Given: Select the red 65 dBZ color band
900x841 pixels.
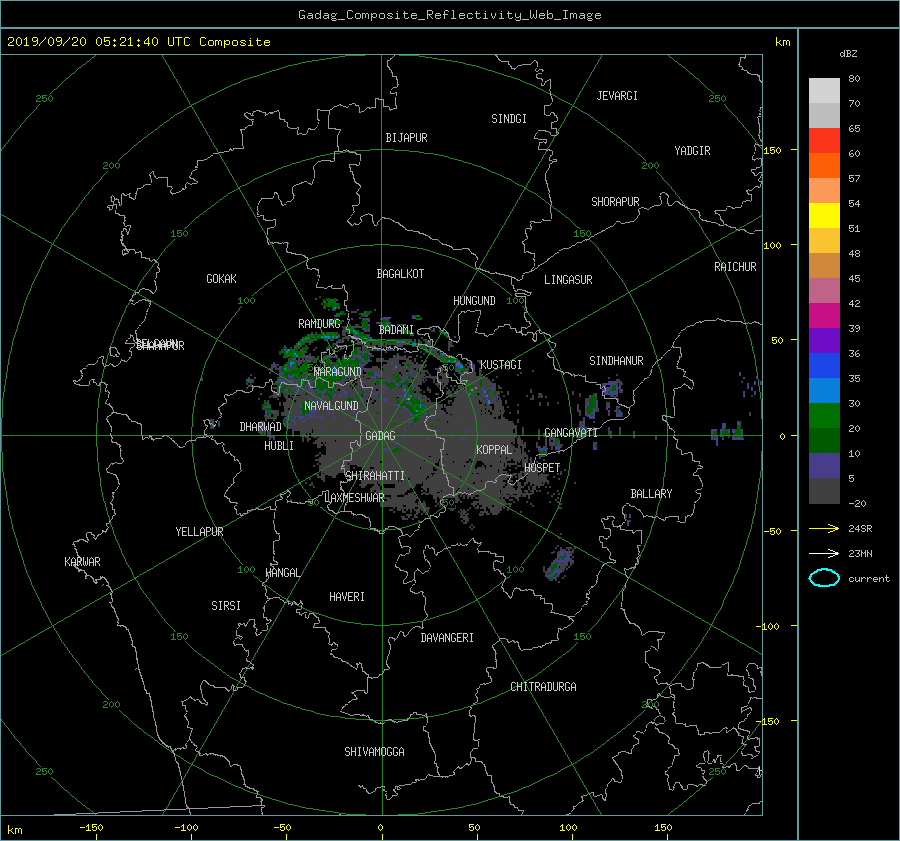Looking at the screenshot, I should [824, 141].
